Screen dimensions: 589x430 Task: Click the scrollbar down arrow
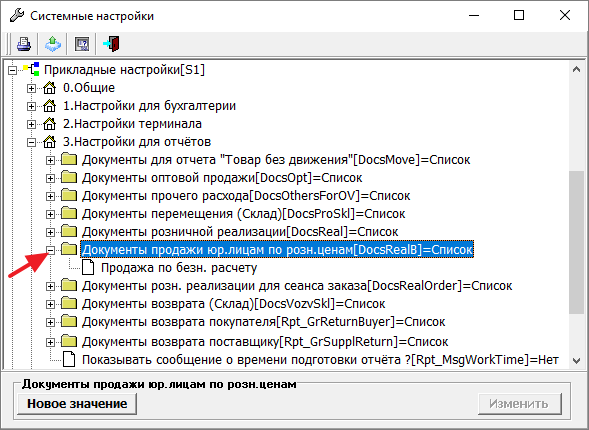click(576, 361)
